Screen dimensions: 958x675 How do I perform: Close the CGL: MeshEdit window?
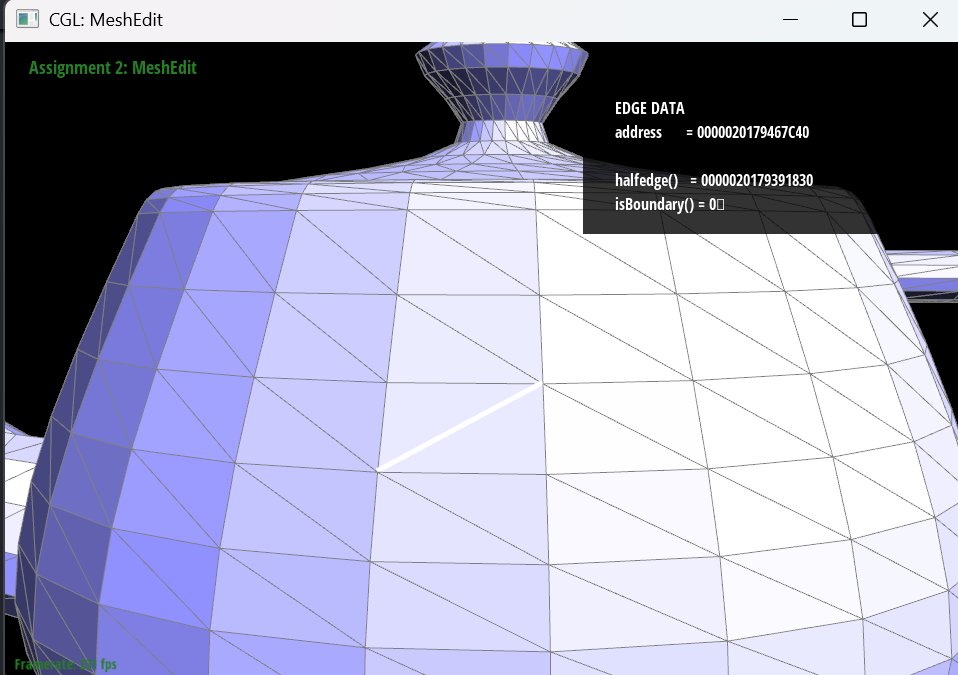point(930,20)
